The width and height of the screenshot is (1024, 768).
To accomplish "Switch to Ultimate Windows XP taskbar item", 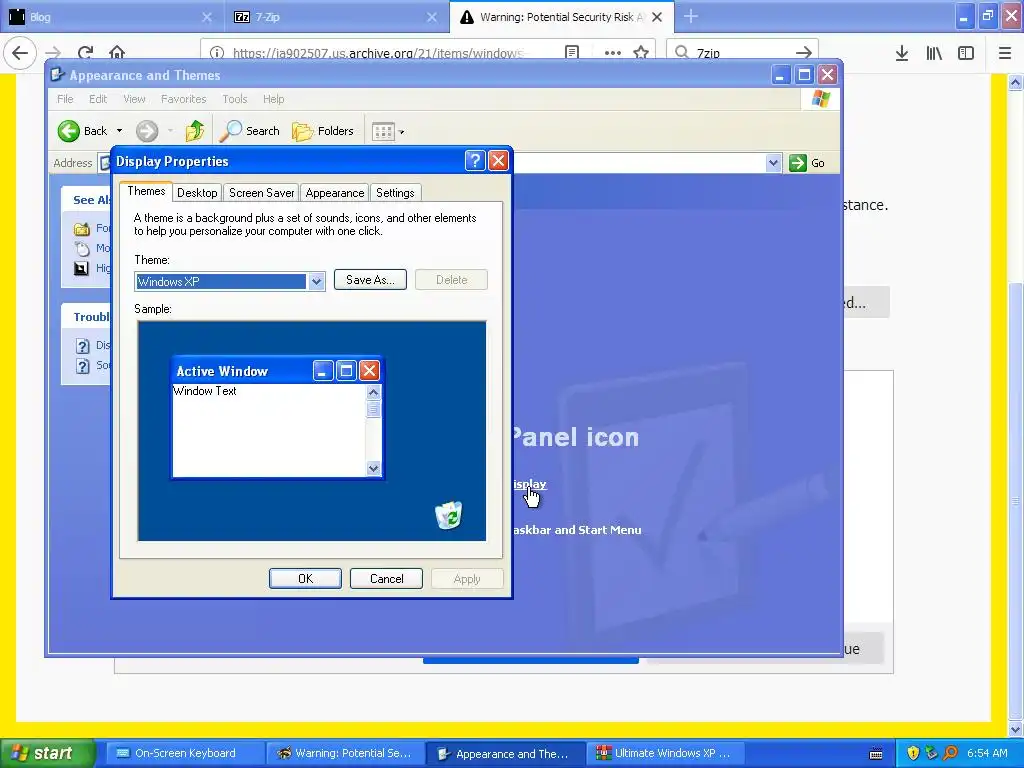I will click(663, 753).
